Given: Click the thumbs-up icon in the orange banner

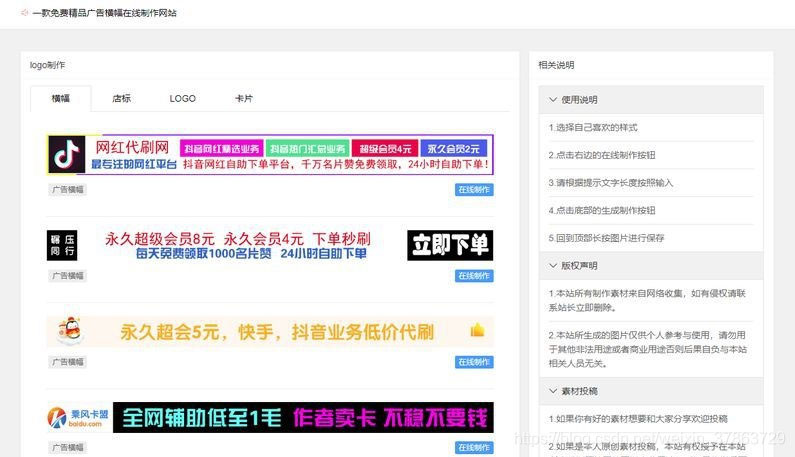Looking at the screenshot, I should pos(477,330).
